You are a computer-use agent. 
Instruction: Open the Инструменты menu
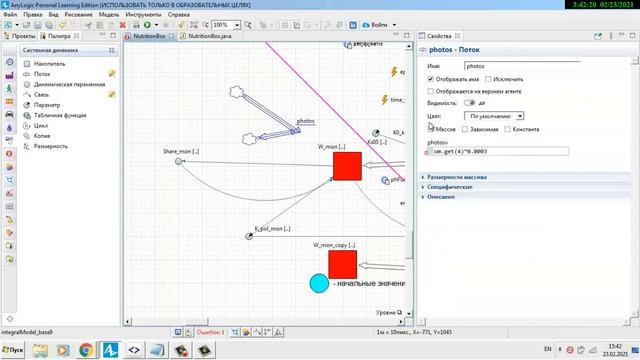(143, 14)
